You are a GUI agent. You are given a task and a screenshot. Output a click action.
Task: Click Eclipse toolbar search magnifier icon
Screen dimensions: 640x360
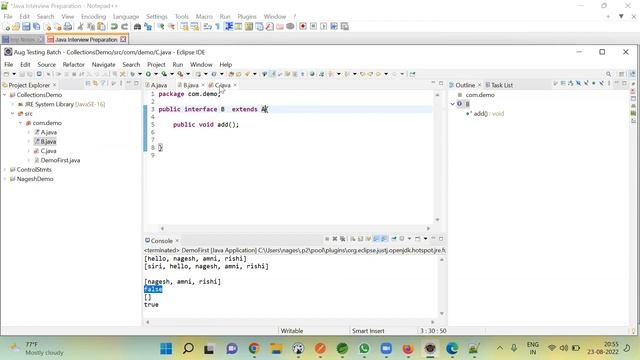tap(609, 74)
